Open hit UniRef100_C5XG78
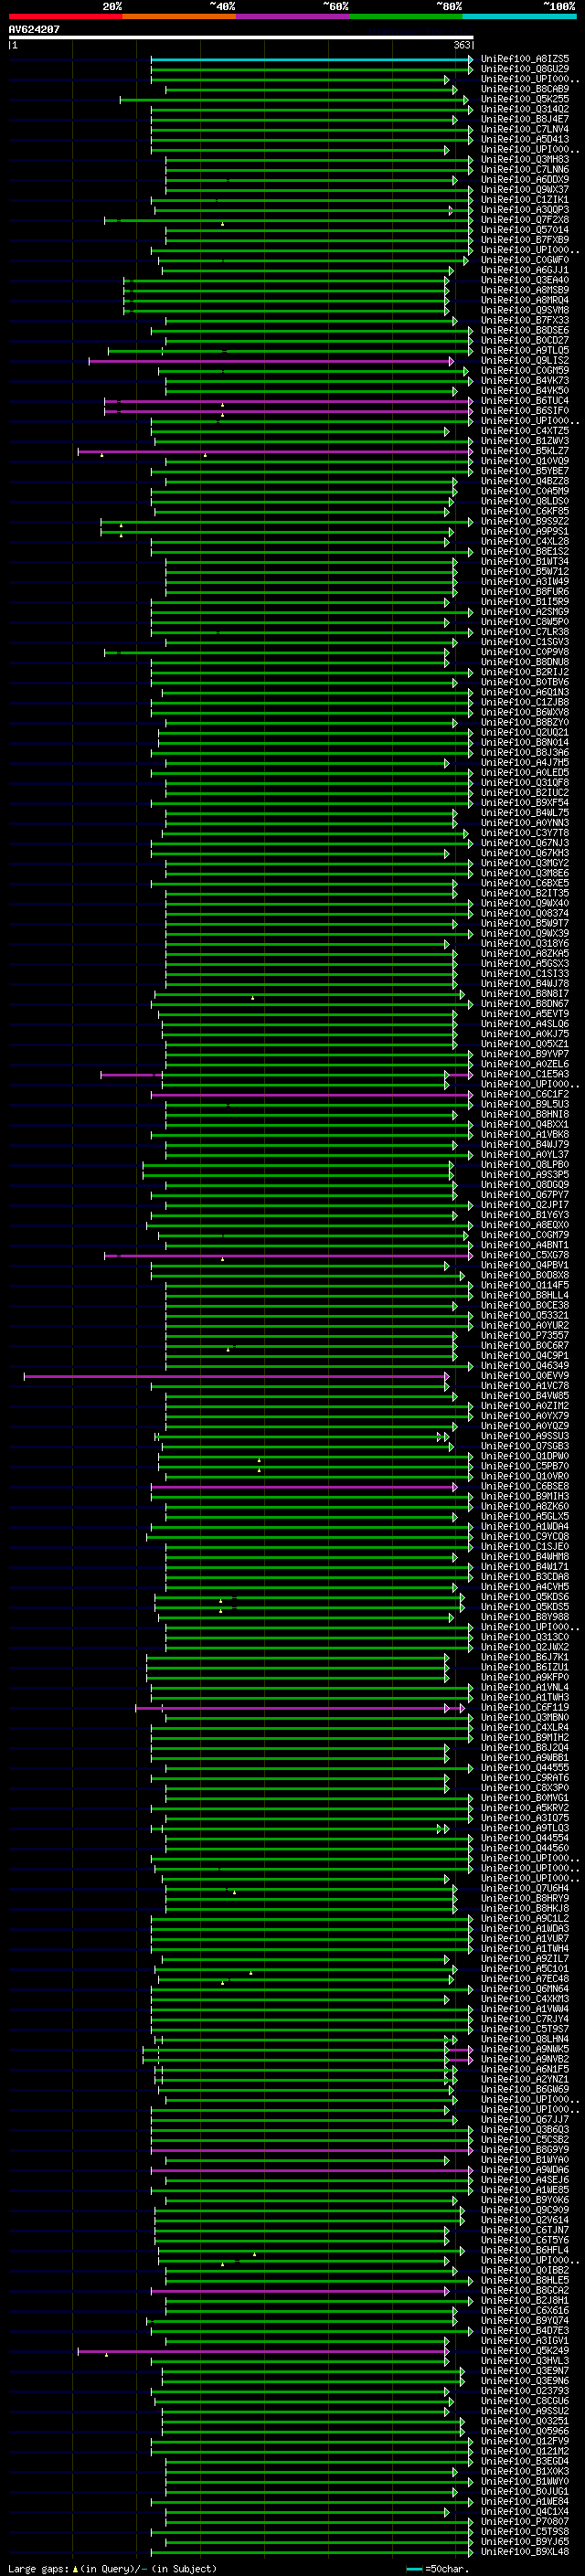 (525, 1255)
